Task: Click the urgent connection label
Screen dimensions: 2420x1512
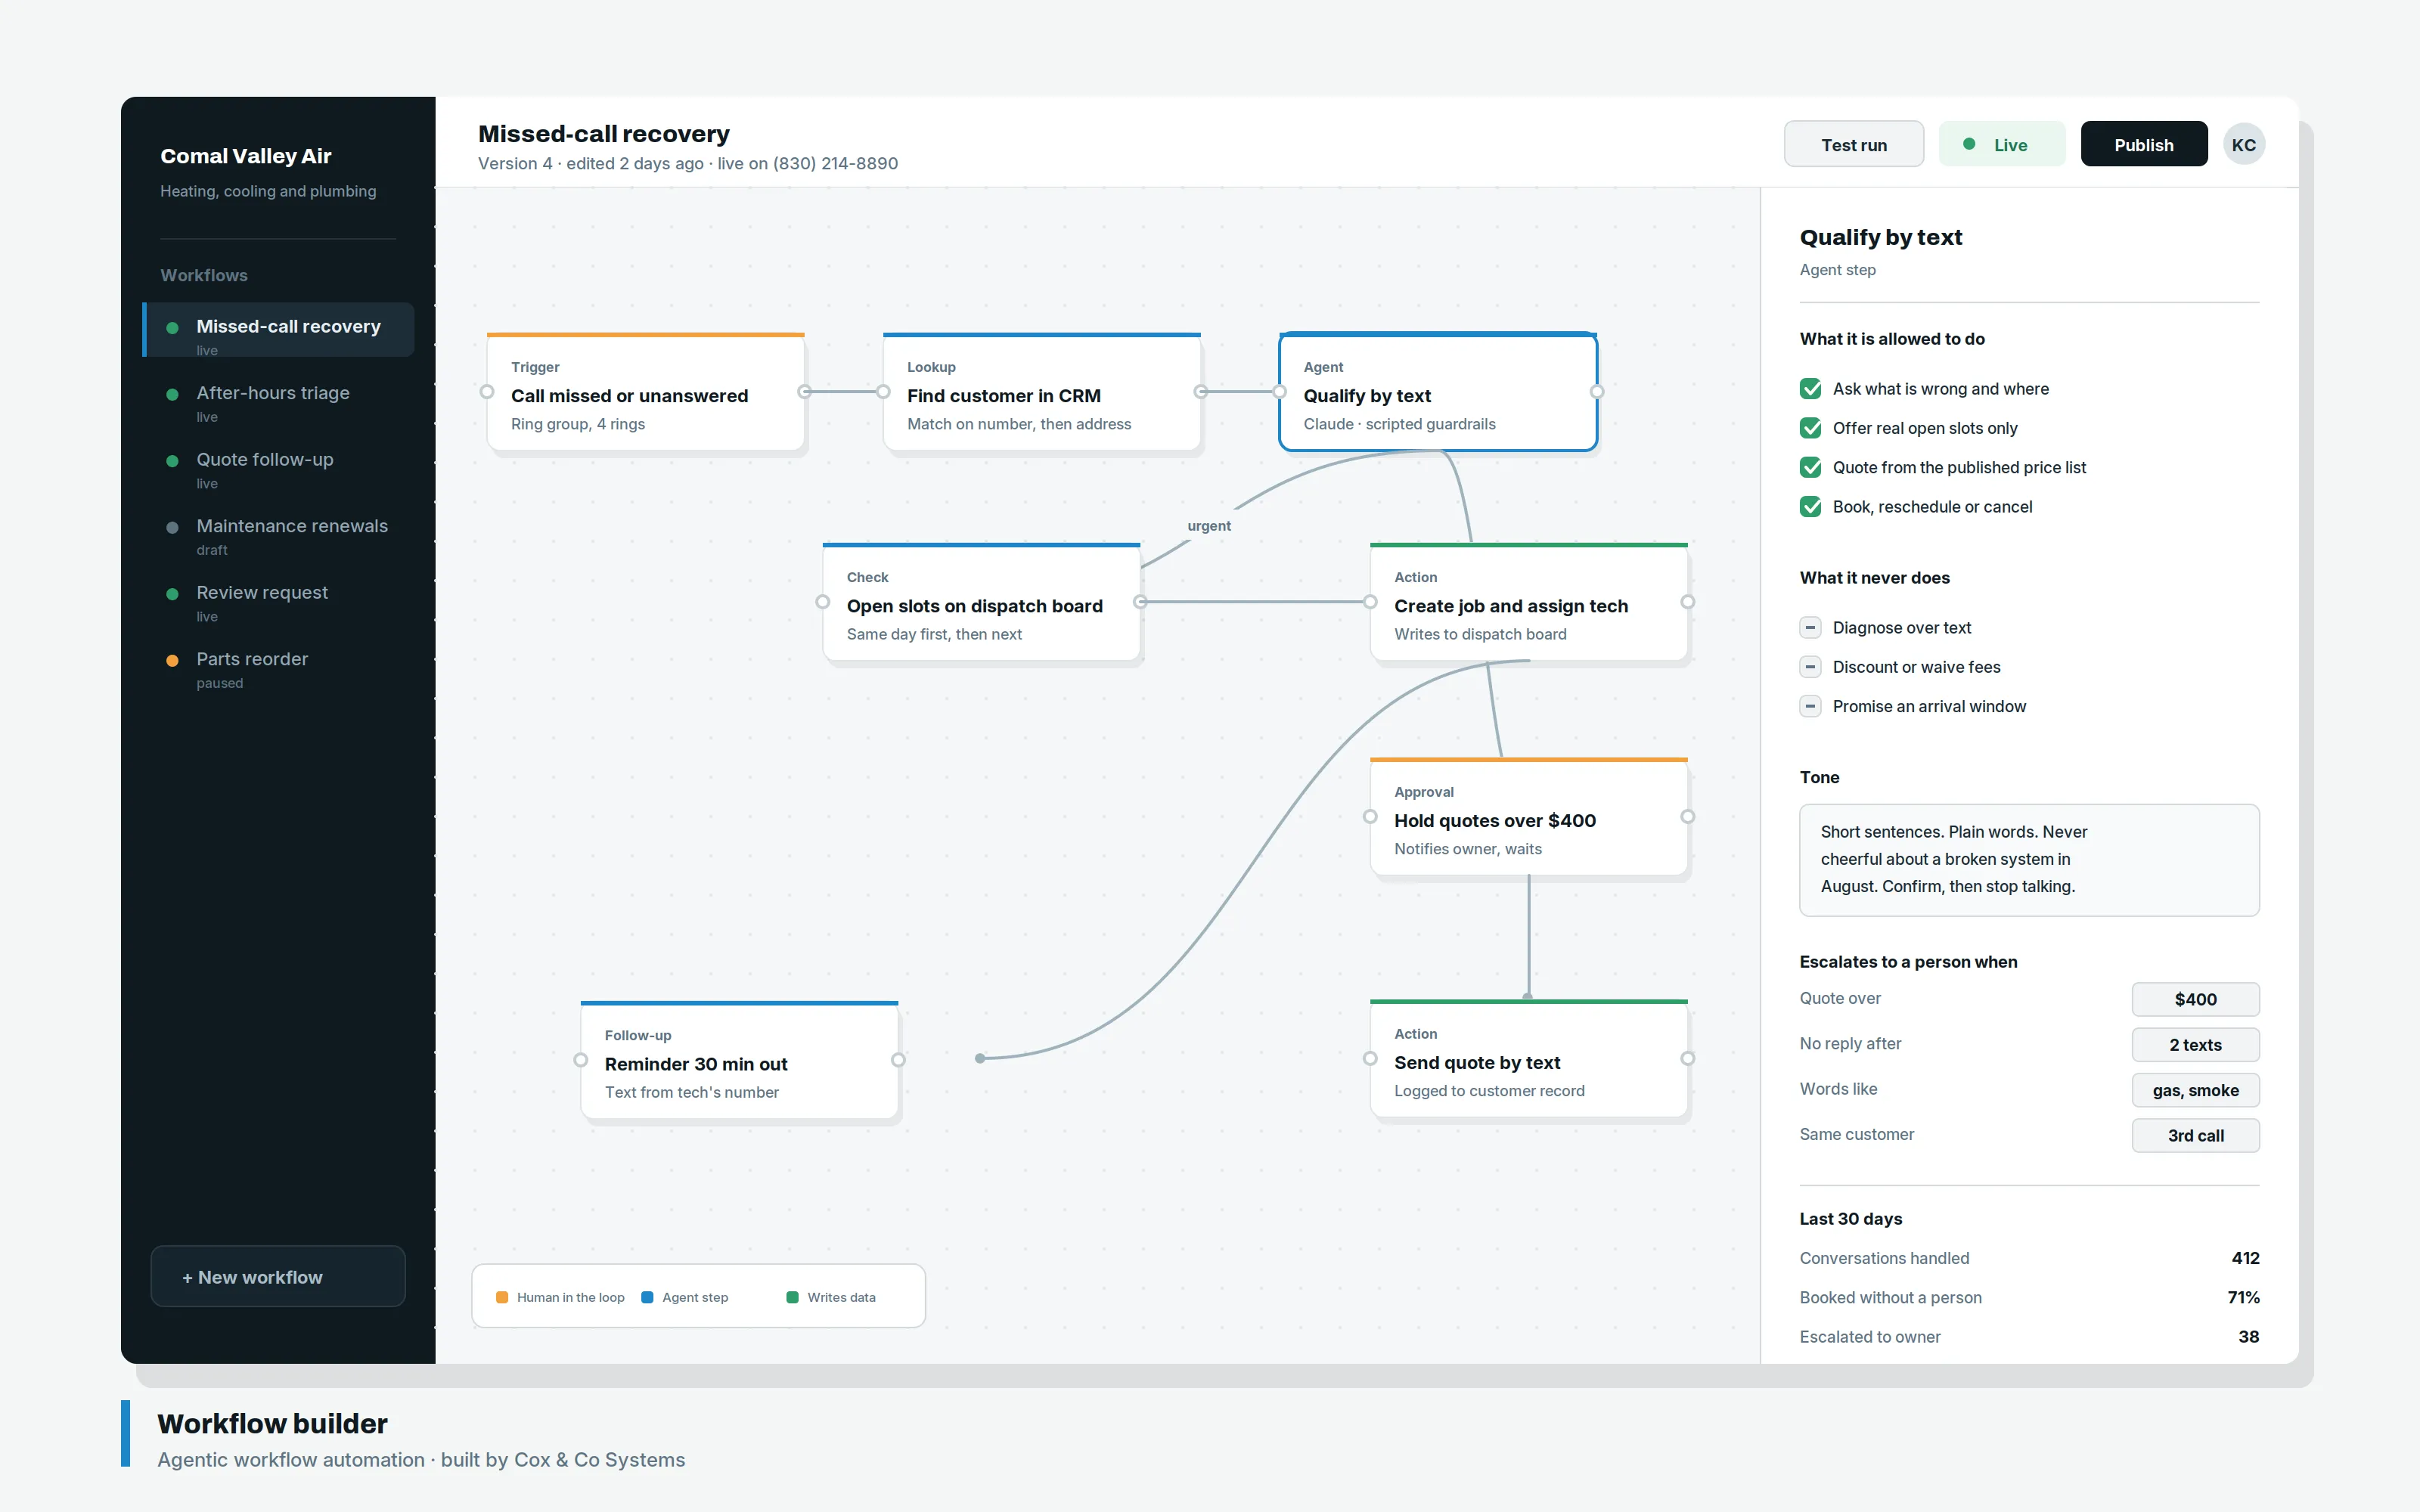Action: 1209,526
